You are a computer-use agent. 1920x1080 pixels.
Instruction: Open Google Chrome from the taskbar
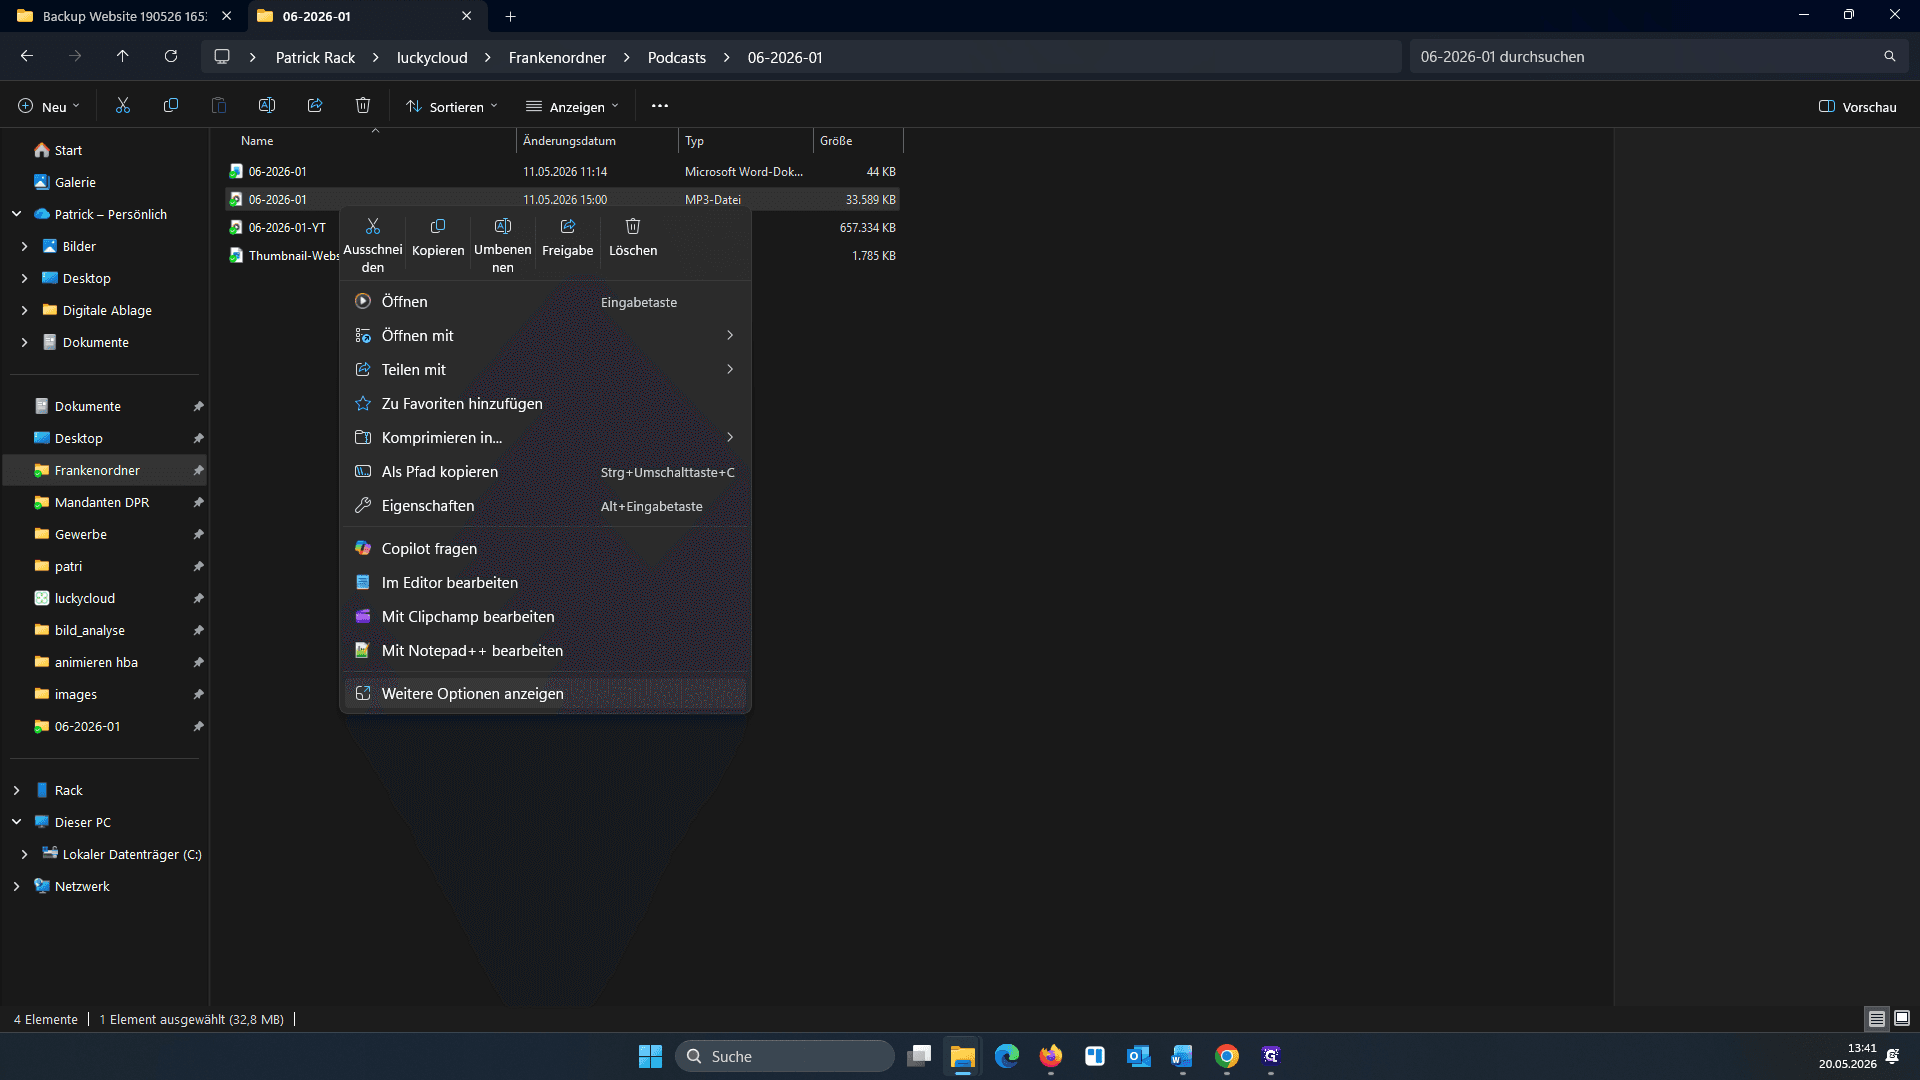[x=1227, y=1056]
